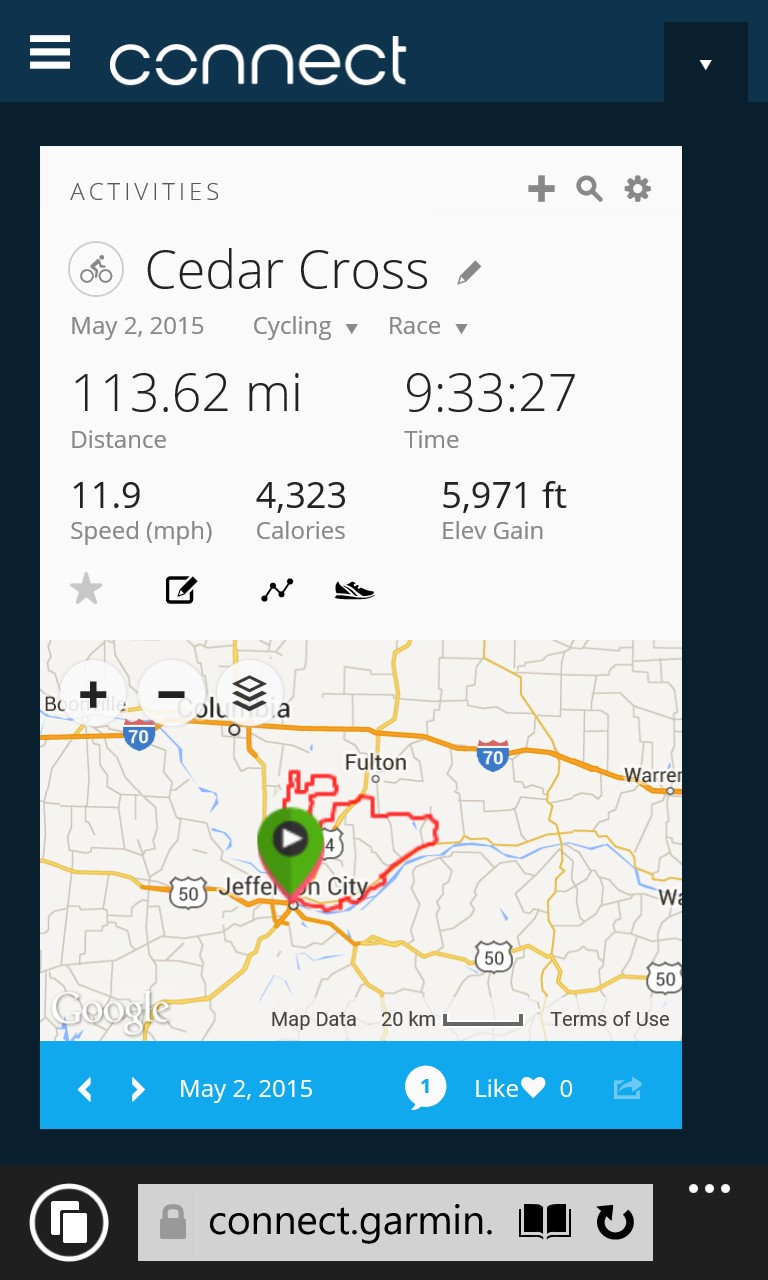Select the gear shoe icon
Viewport: 768px width, 1280px height.
click(354, 590)
